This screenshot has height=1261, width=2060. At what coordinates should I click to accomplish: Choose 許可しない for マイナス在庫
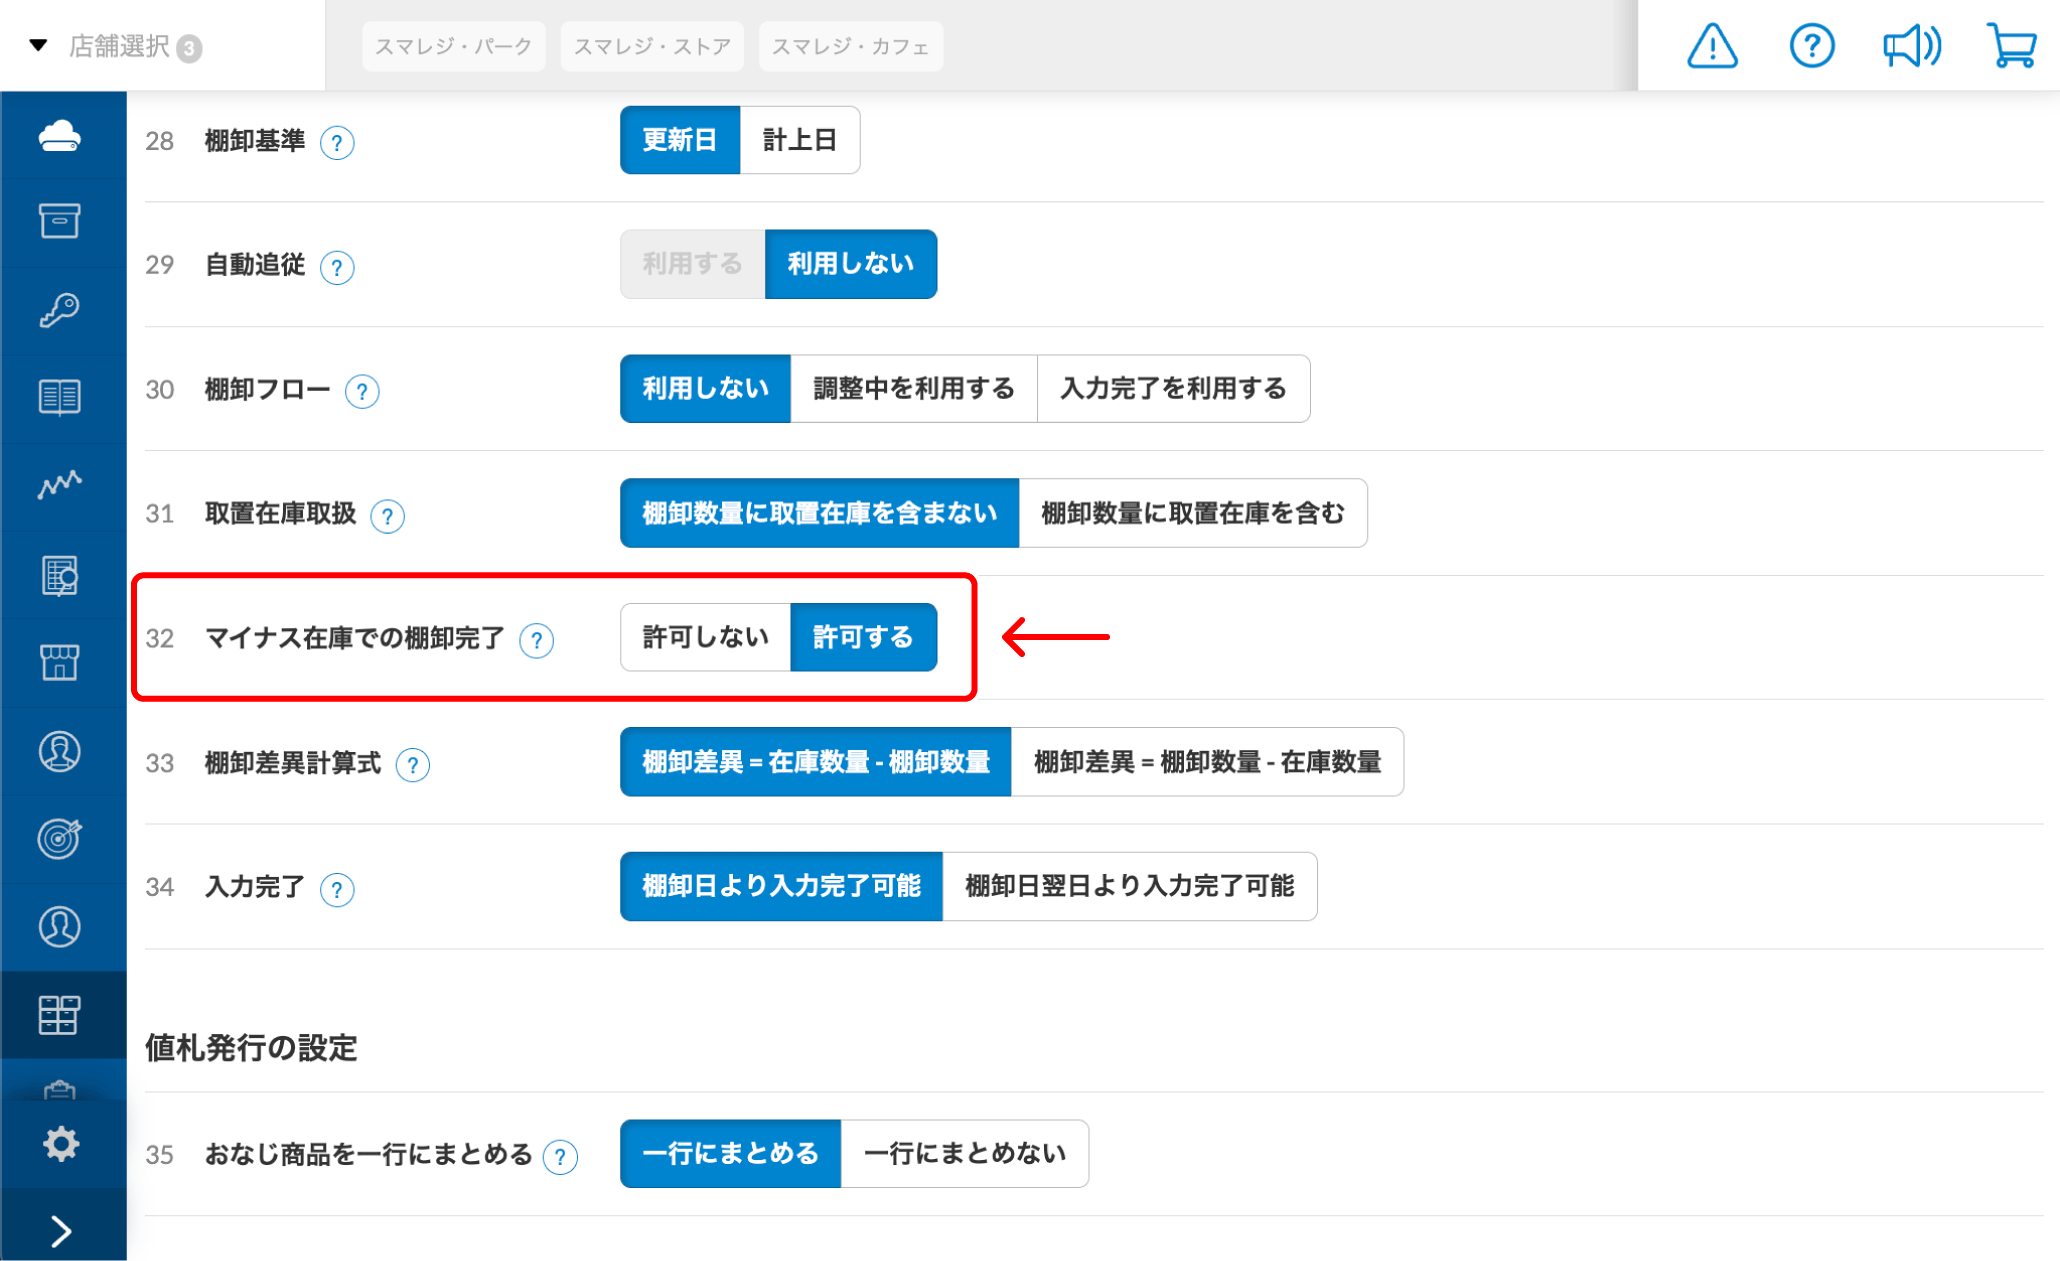(x=705, y=637)
